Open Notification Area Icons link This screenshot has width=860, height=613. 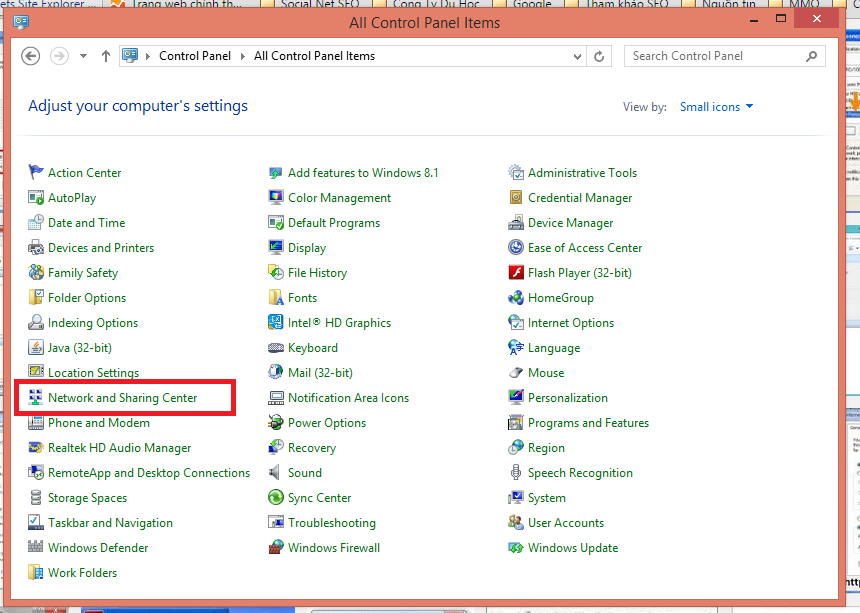348,398
